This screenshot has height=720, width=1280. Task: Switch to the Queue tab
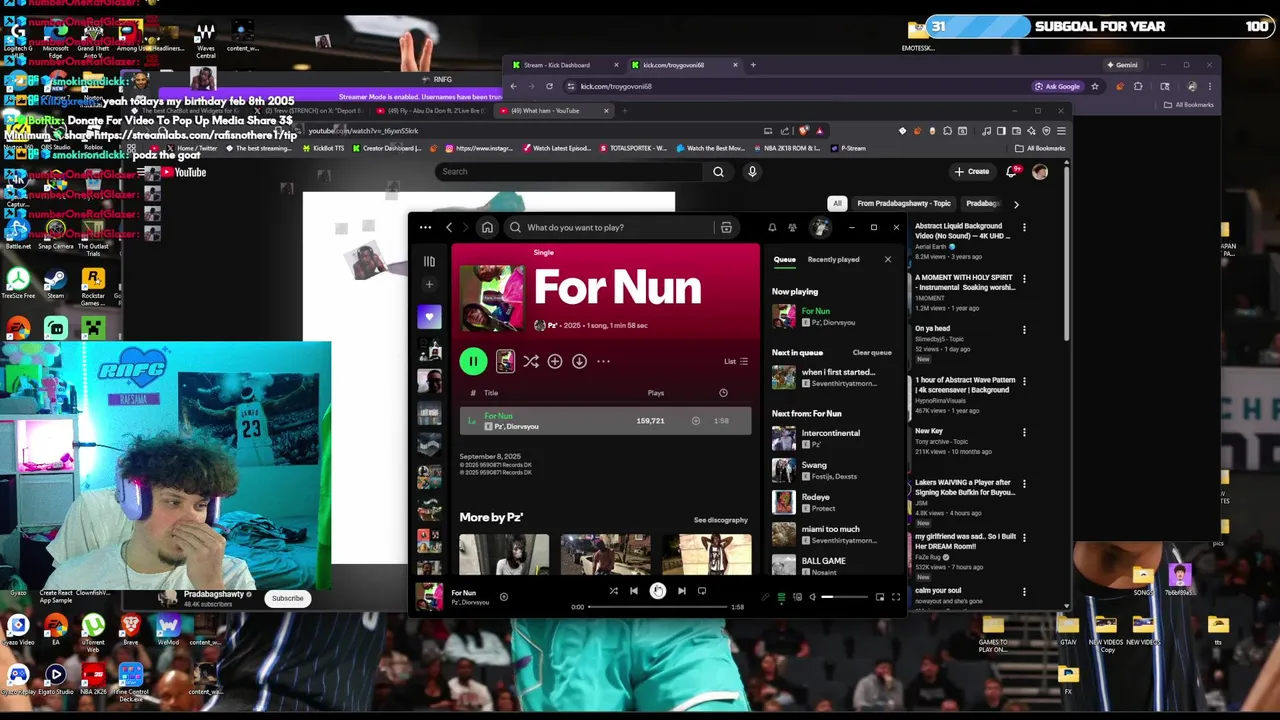[x=784, y=259]
